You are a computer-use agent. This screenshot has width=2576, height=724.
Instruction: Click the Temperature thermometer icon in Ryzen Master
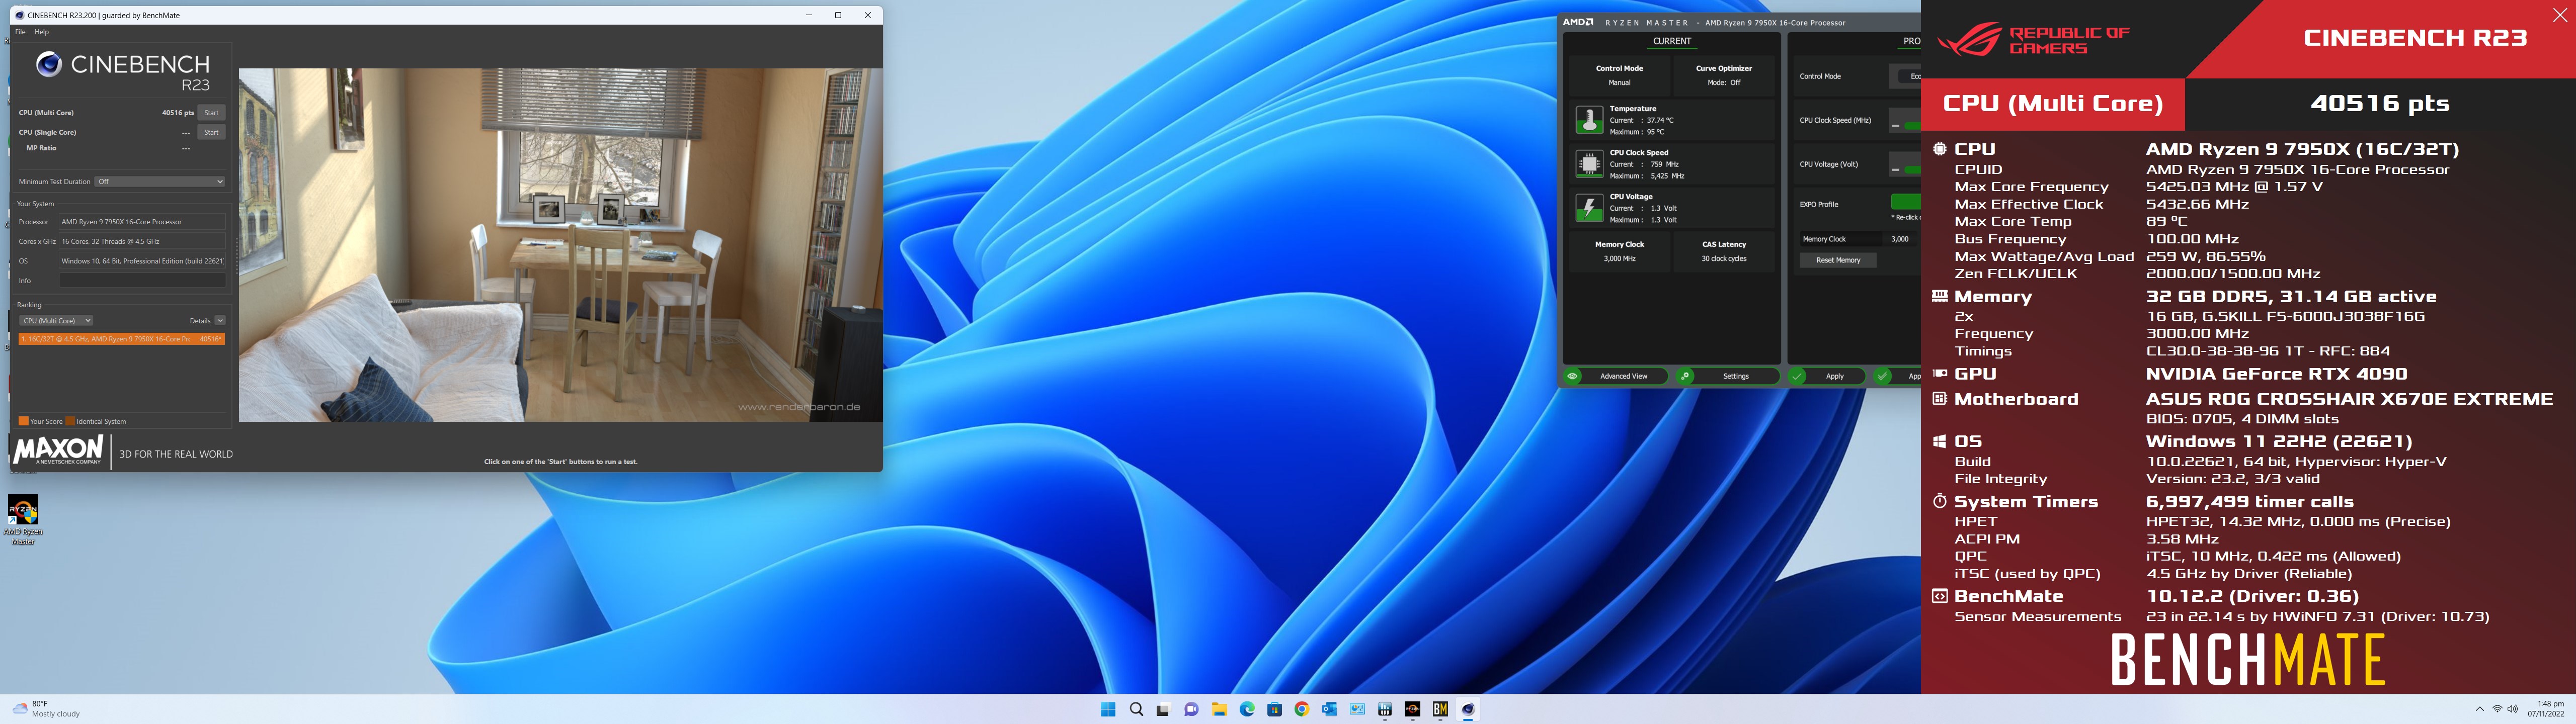(x=1589, y=120)
